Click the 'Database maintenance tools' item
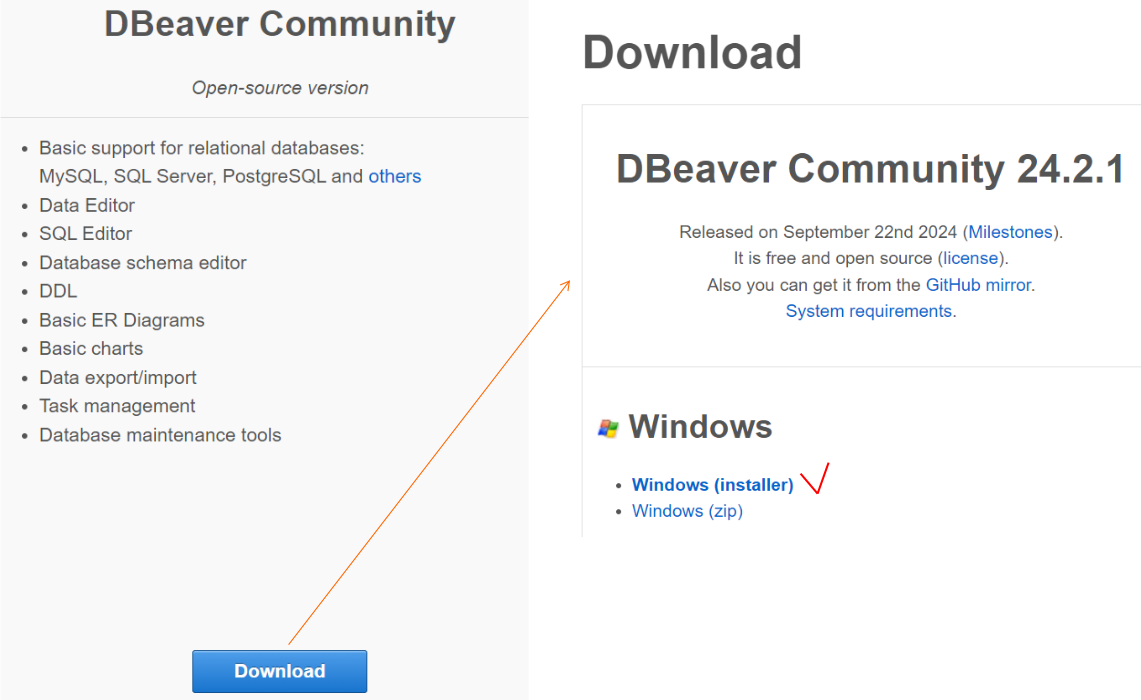The image size is (1141, 700). click(160, 435)
